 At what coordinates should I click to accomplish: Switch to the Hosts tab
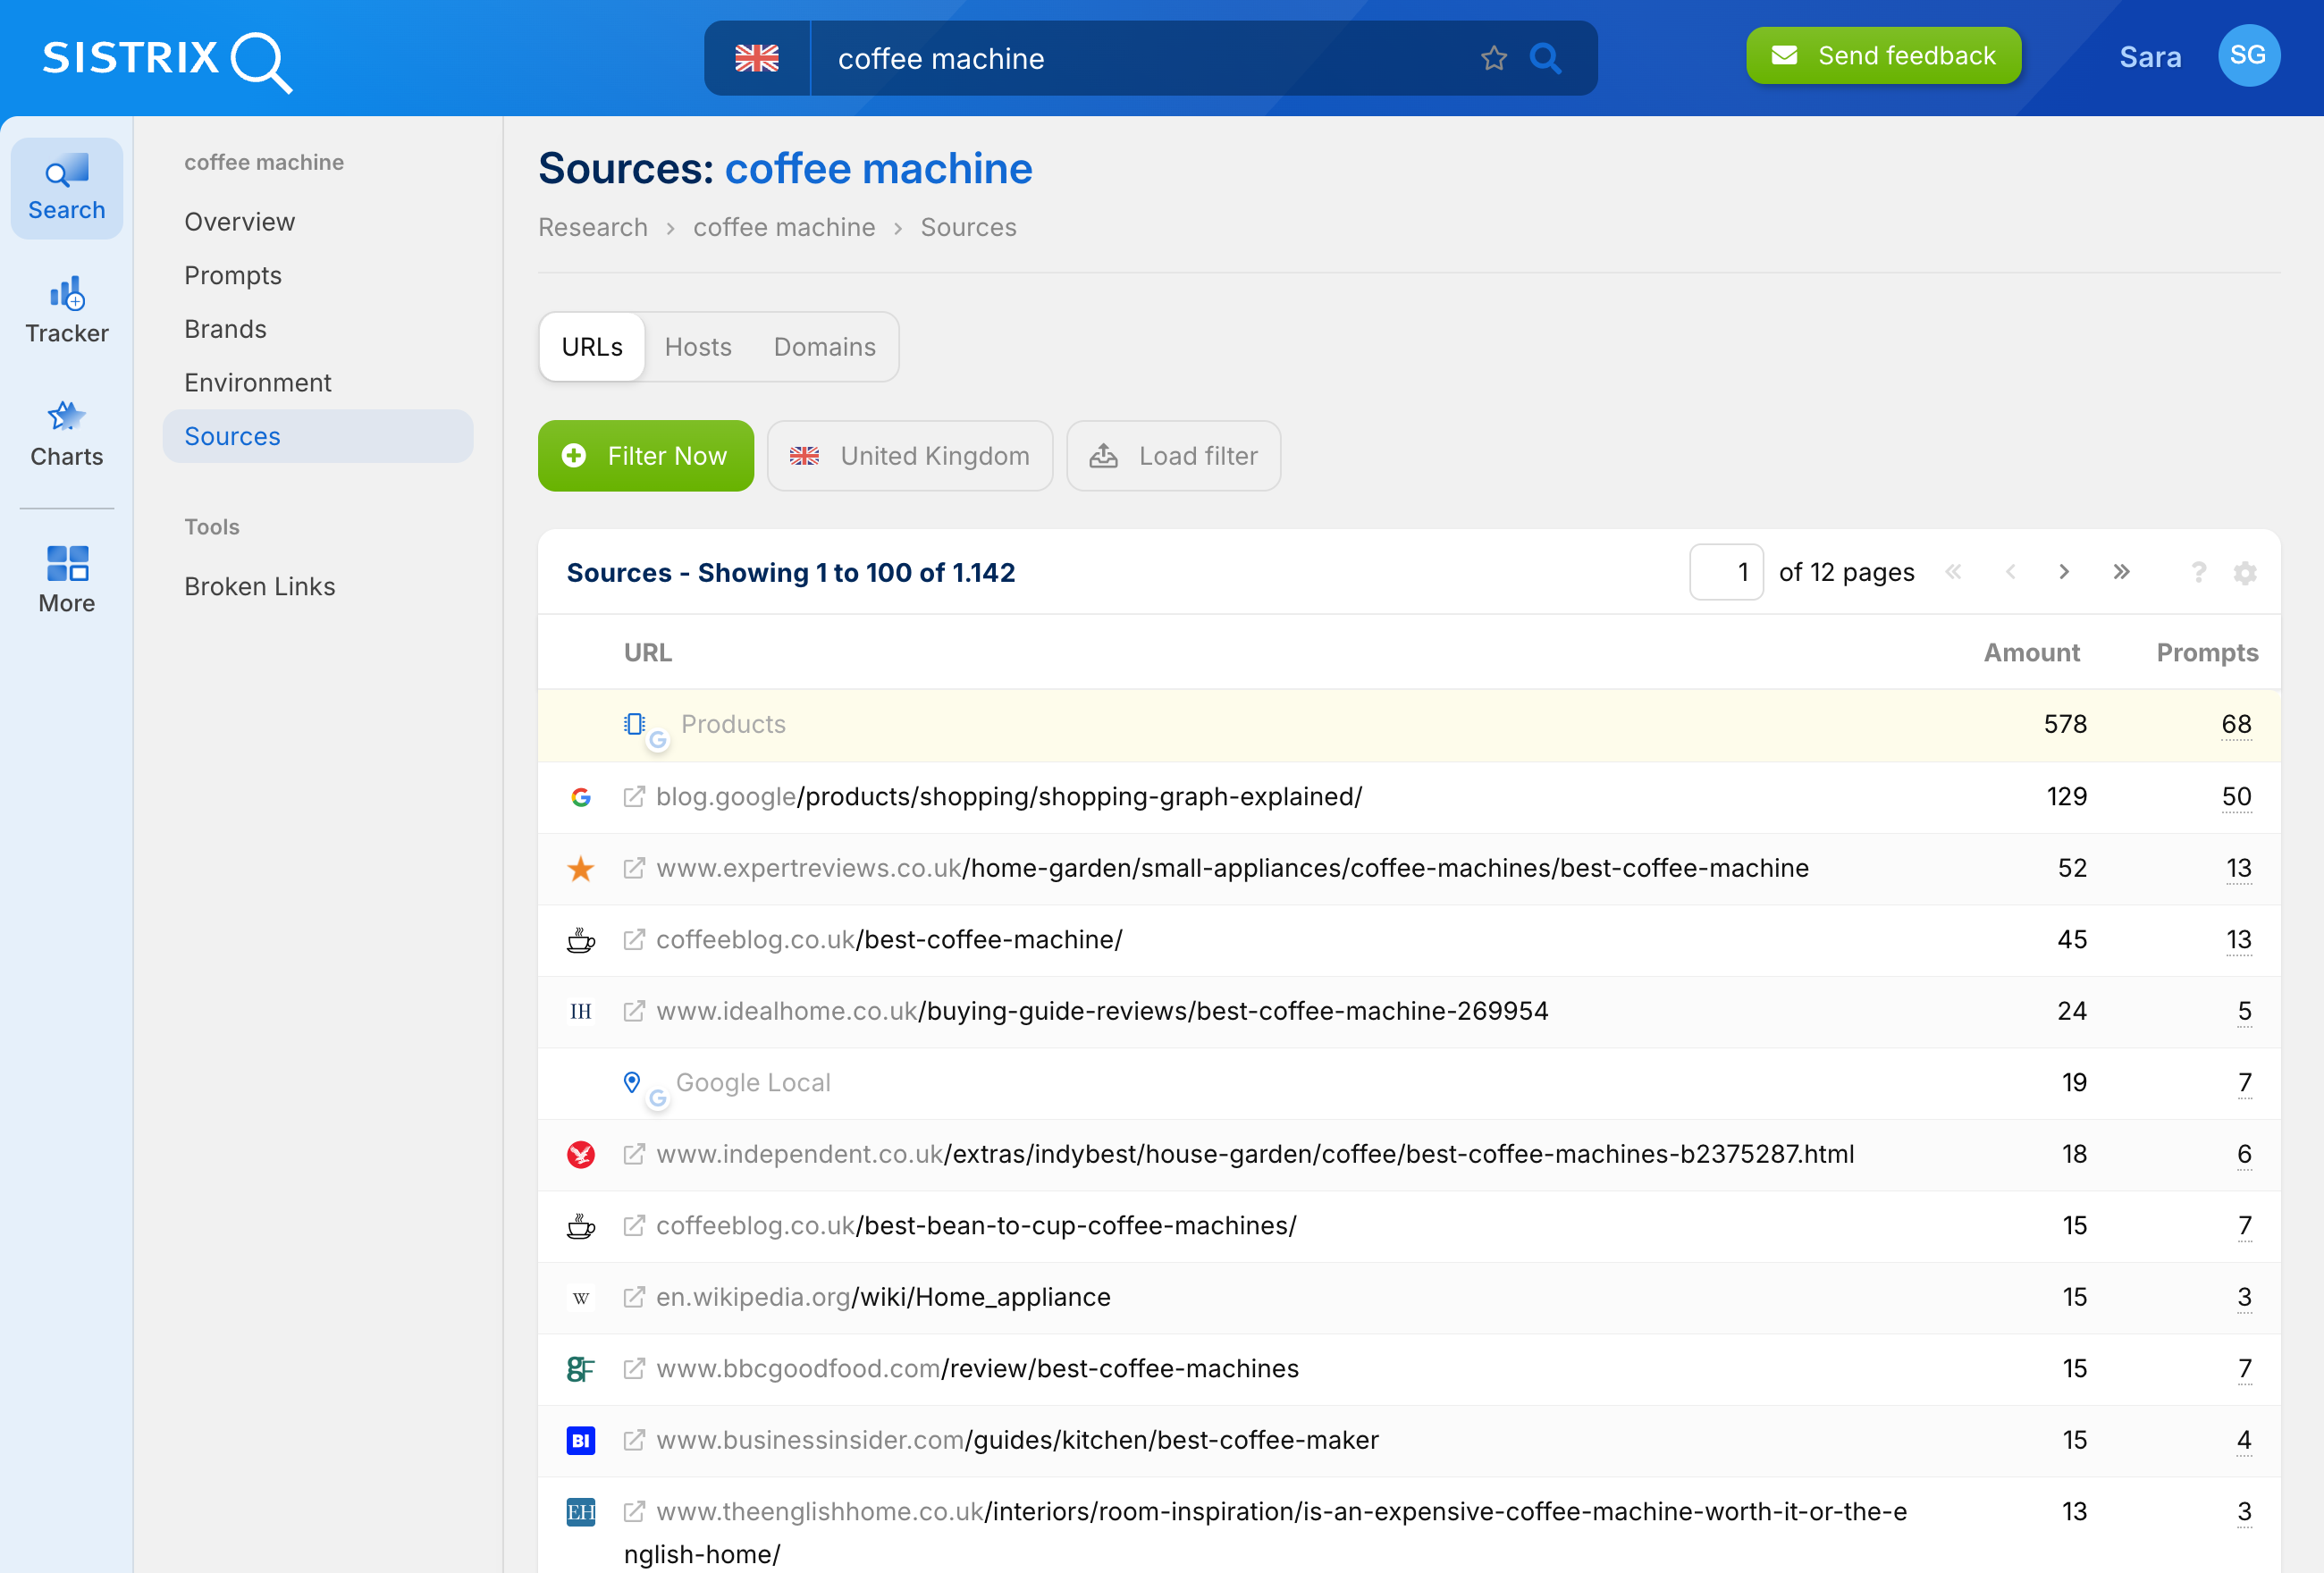(698, 347)
